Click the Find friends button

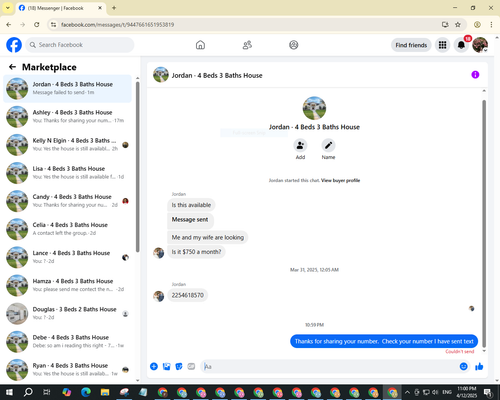click(411, 45)
